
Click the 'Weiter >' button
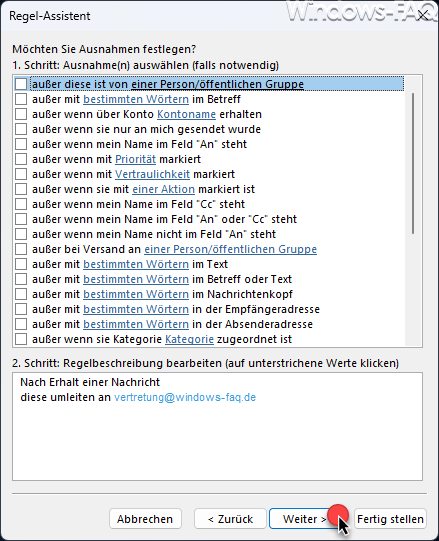(305, 519)
